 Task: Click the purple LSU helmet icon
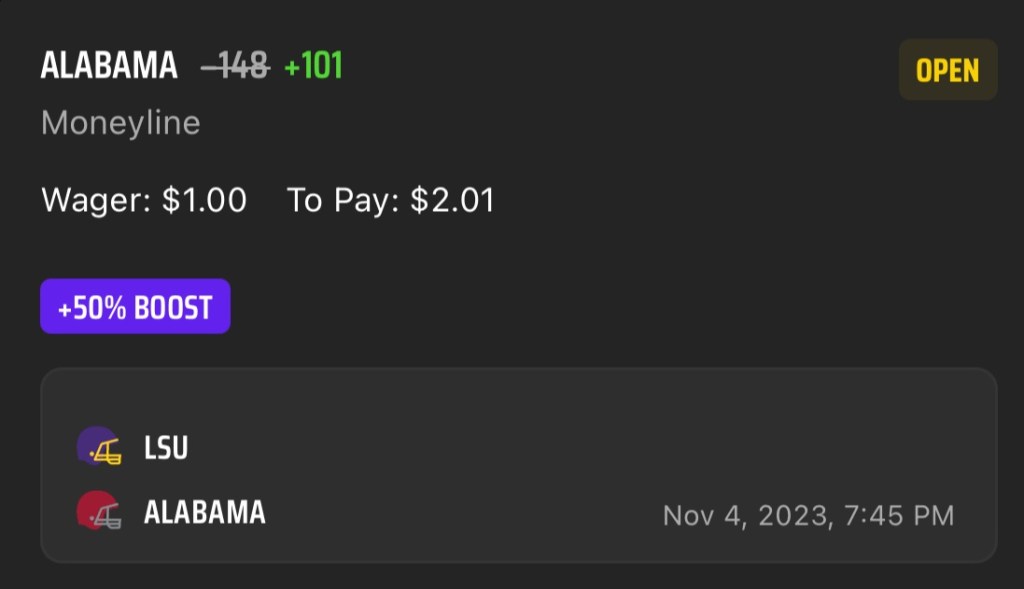pos(98,447)
